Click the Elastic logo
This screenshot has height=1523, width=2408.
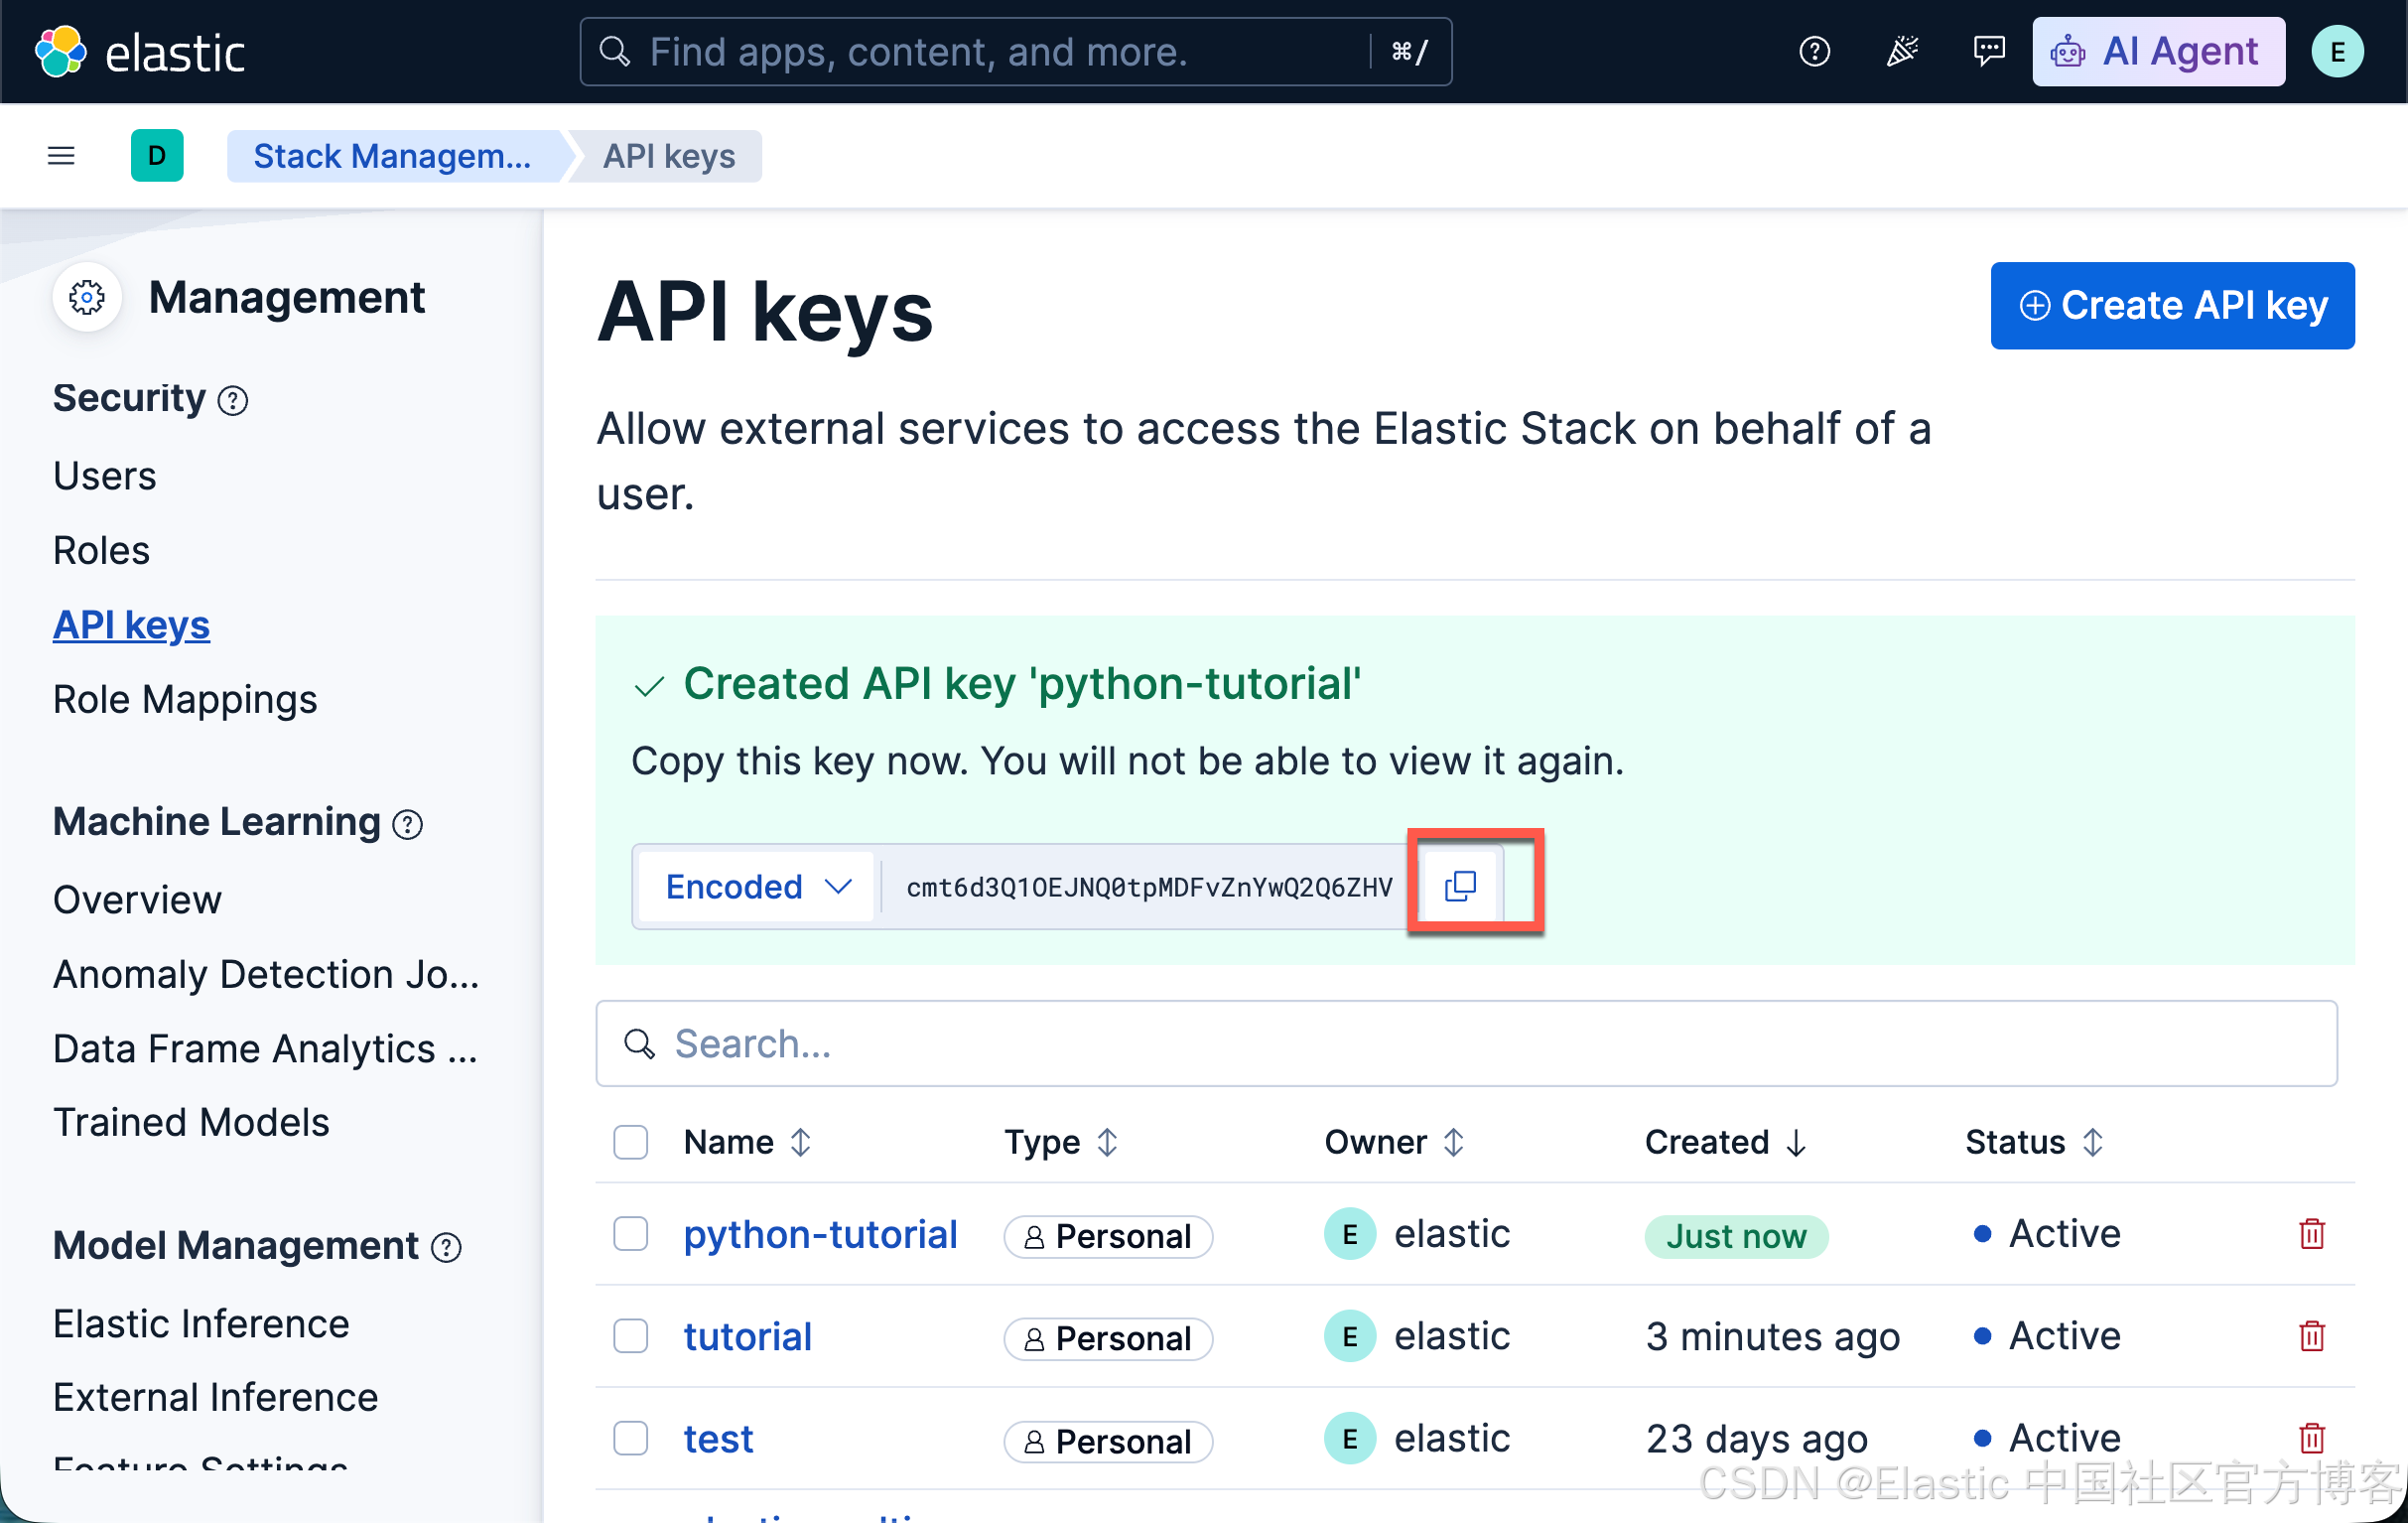coord(139,52)
